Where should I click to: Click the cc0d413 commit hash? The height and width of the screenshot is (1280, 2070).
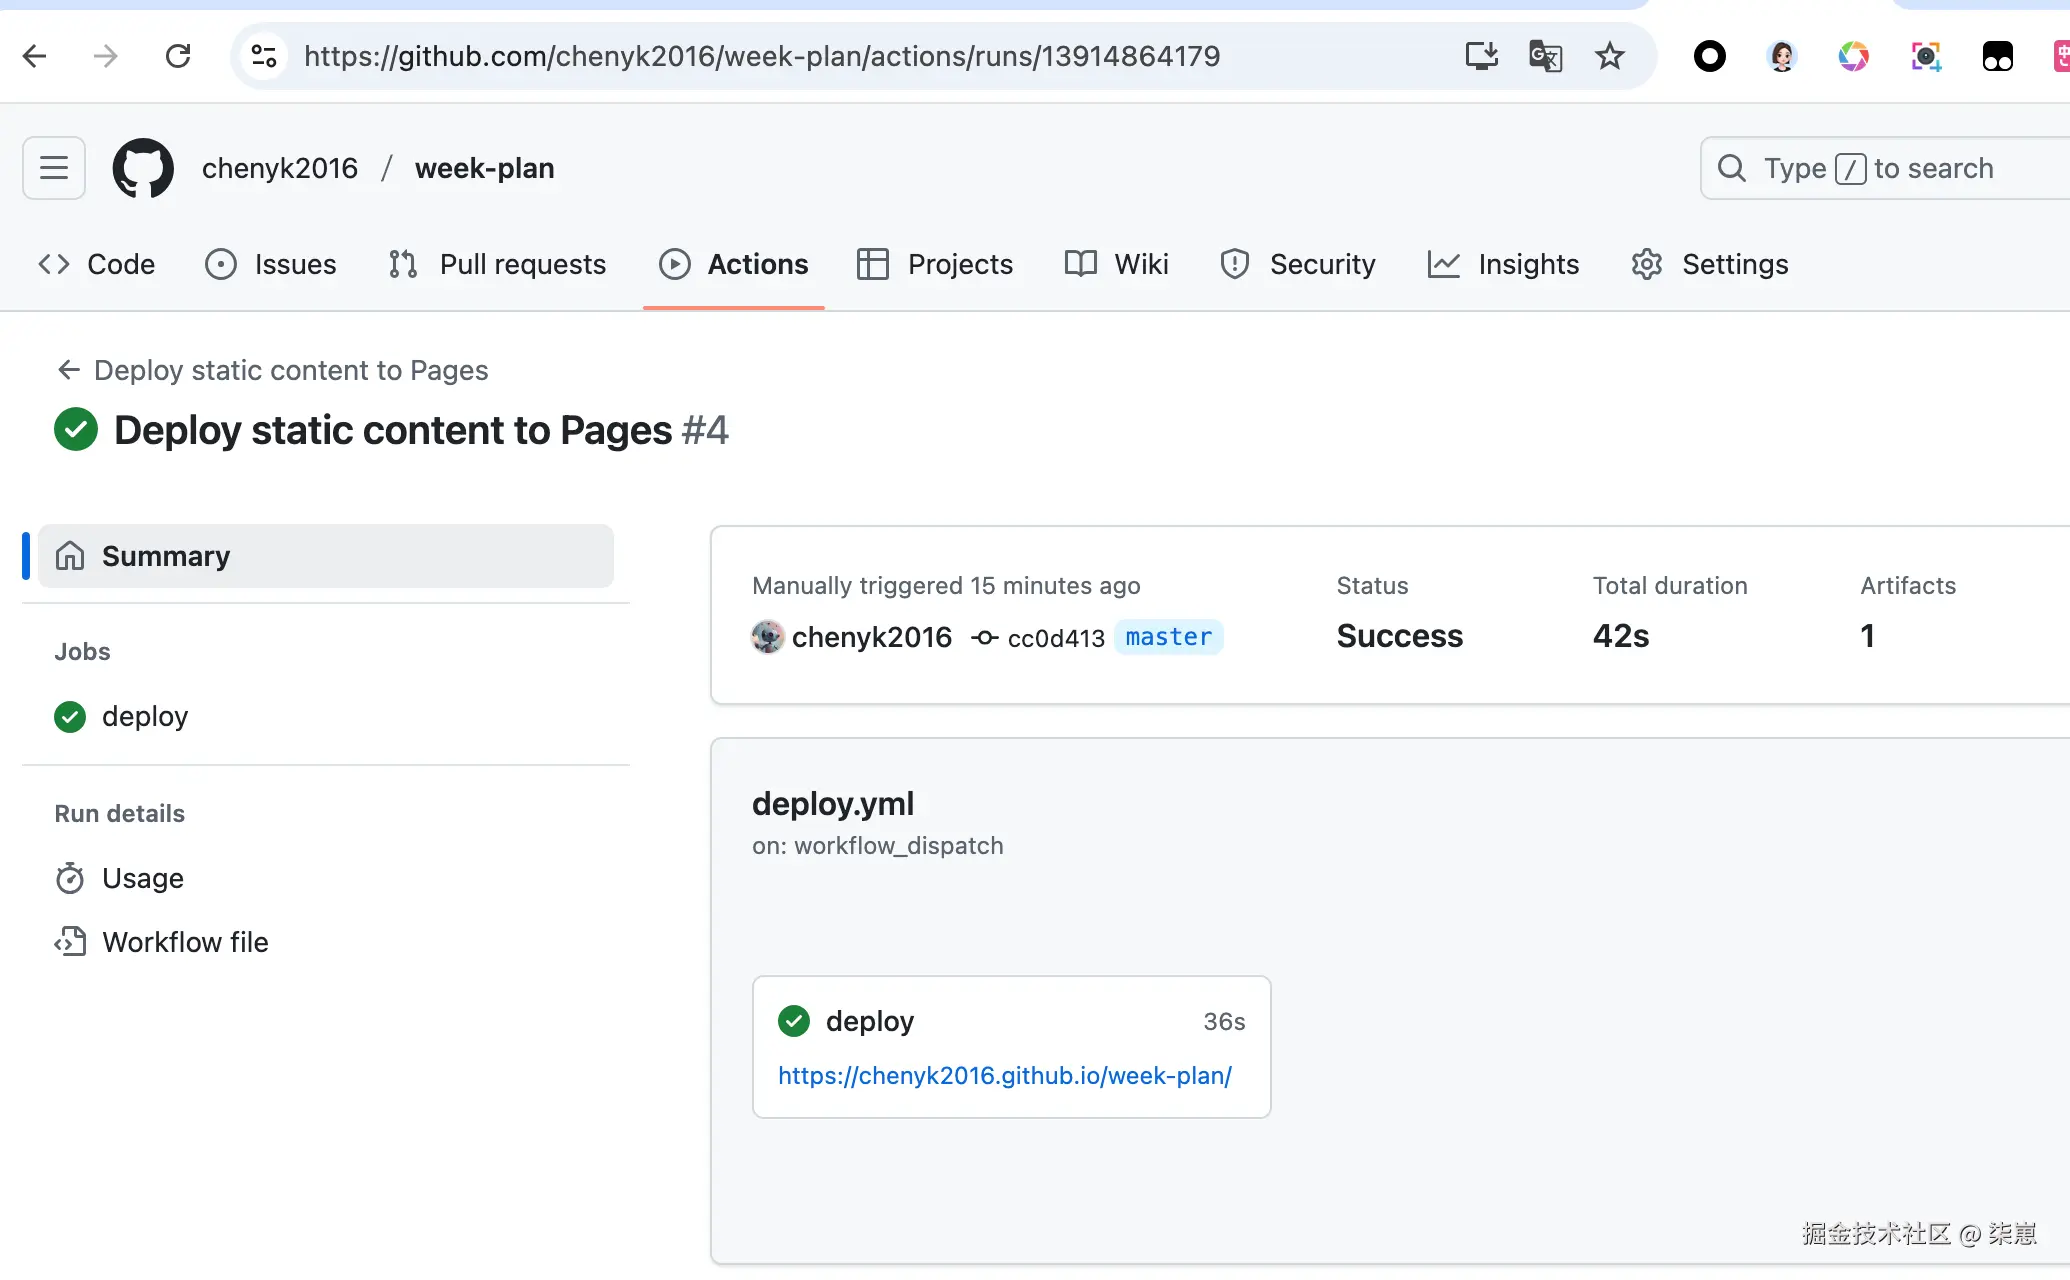click(1055, 638)
